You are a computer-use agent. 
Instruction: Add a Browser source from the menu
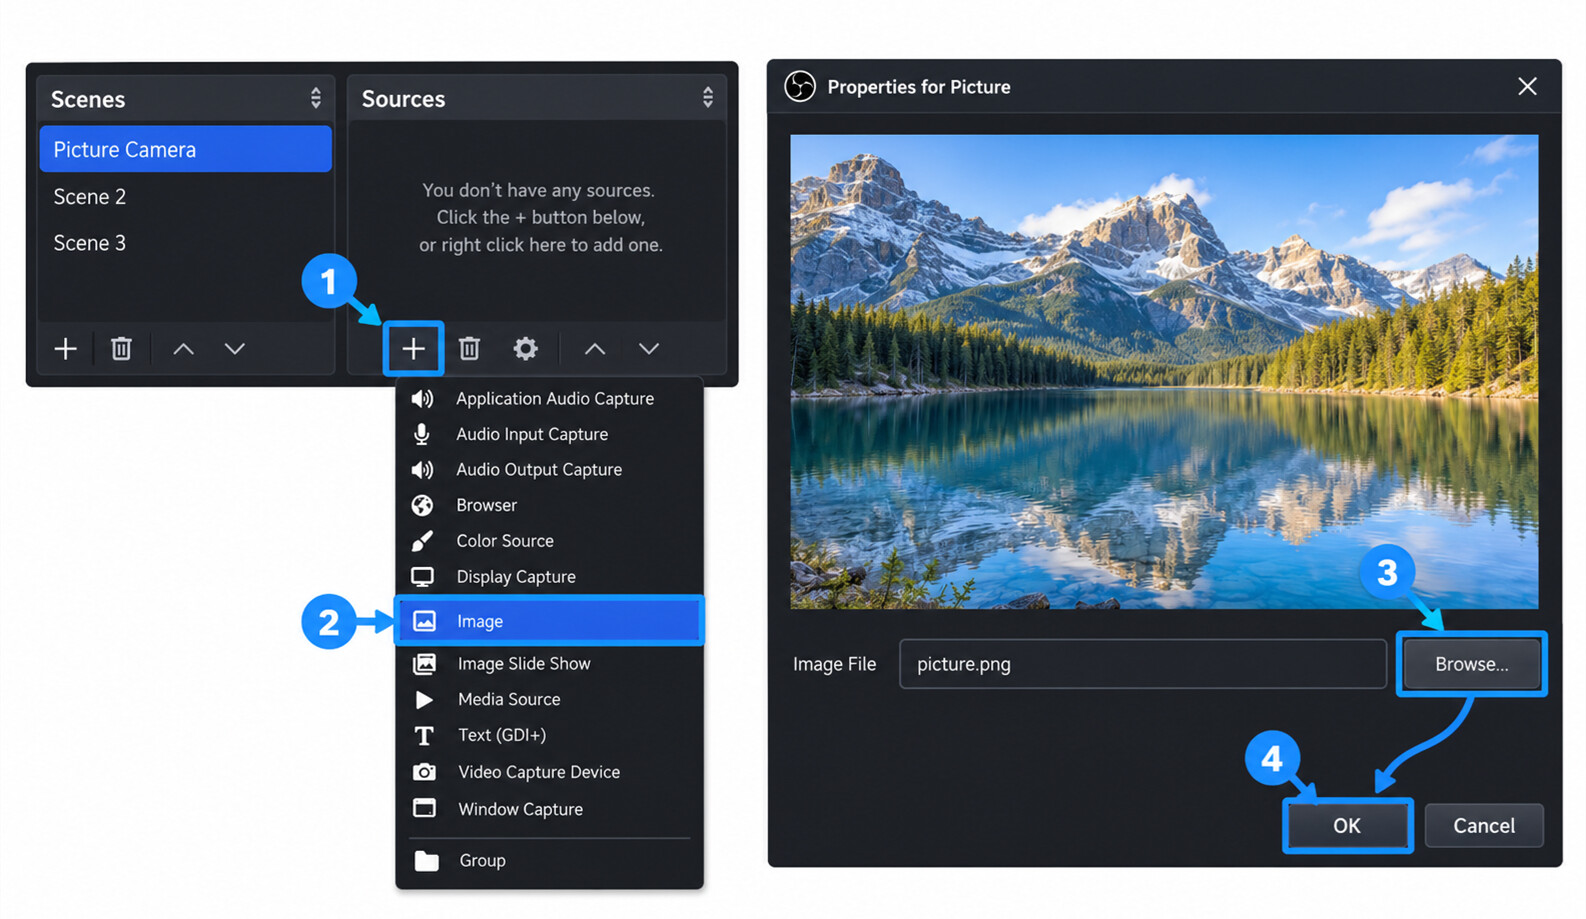point(549,505)
